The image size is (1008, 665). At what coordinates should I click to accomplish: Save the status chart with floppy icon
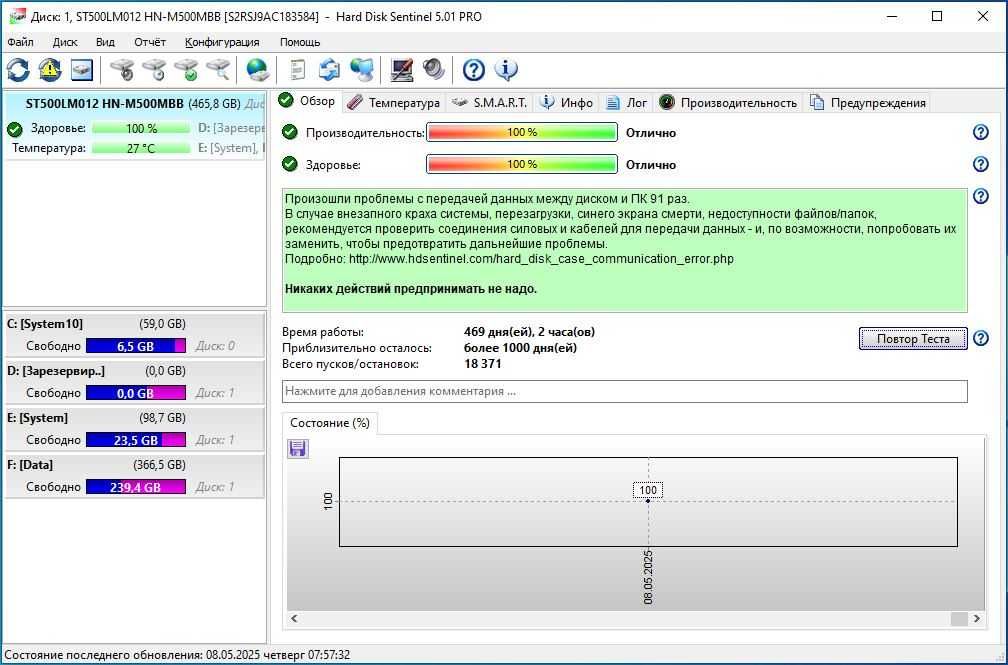(297, 448)
